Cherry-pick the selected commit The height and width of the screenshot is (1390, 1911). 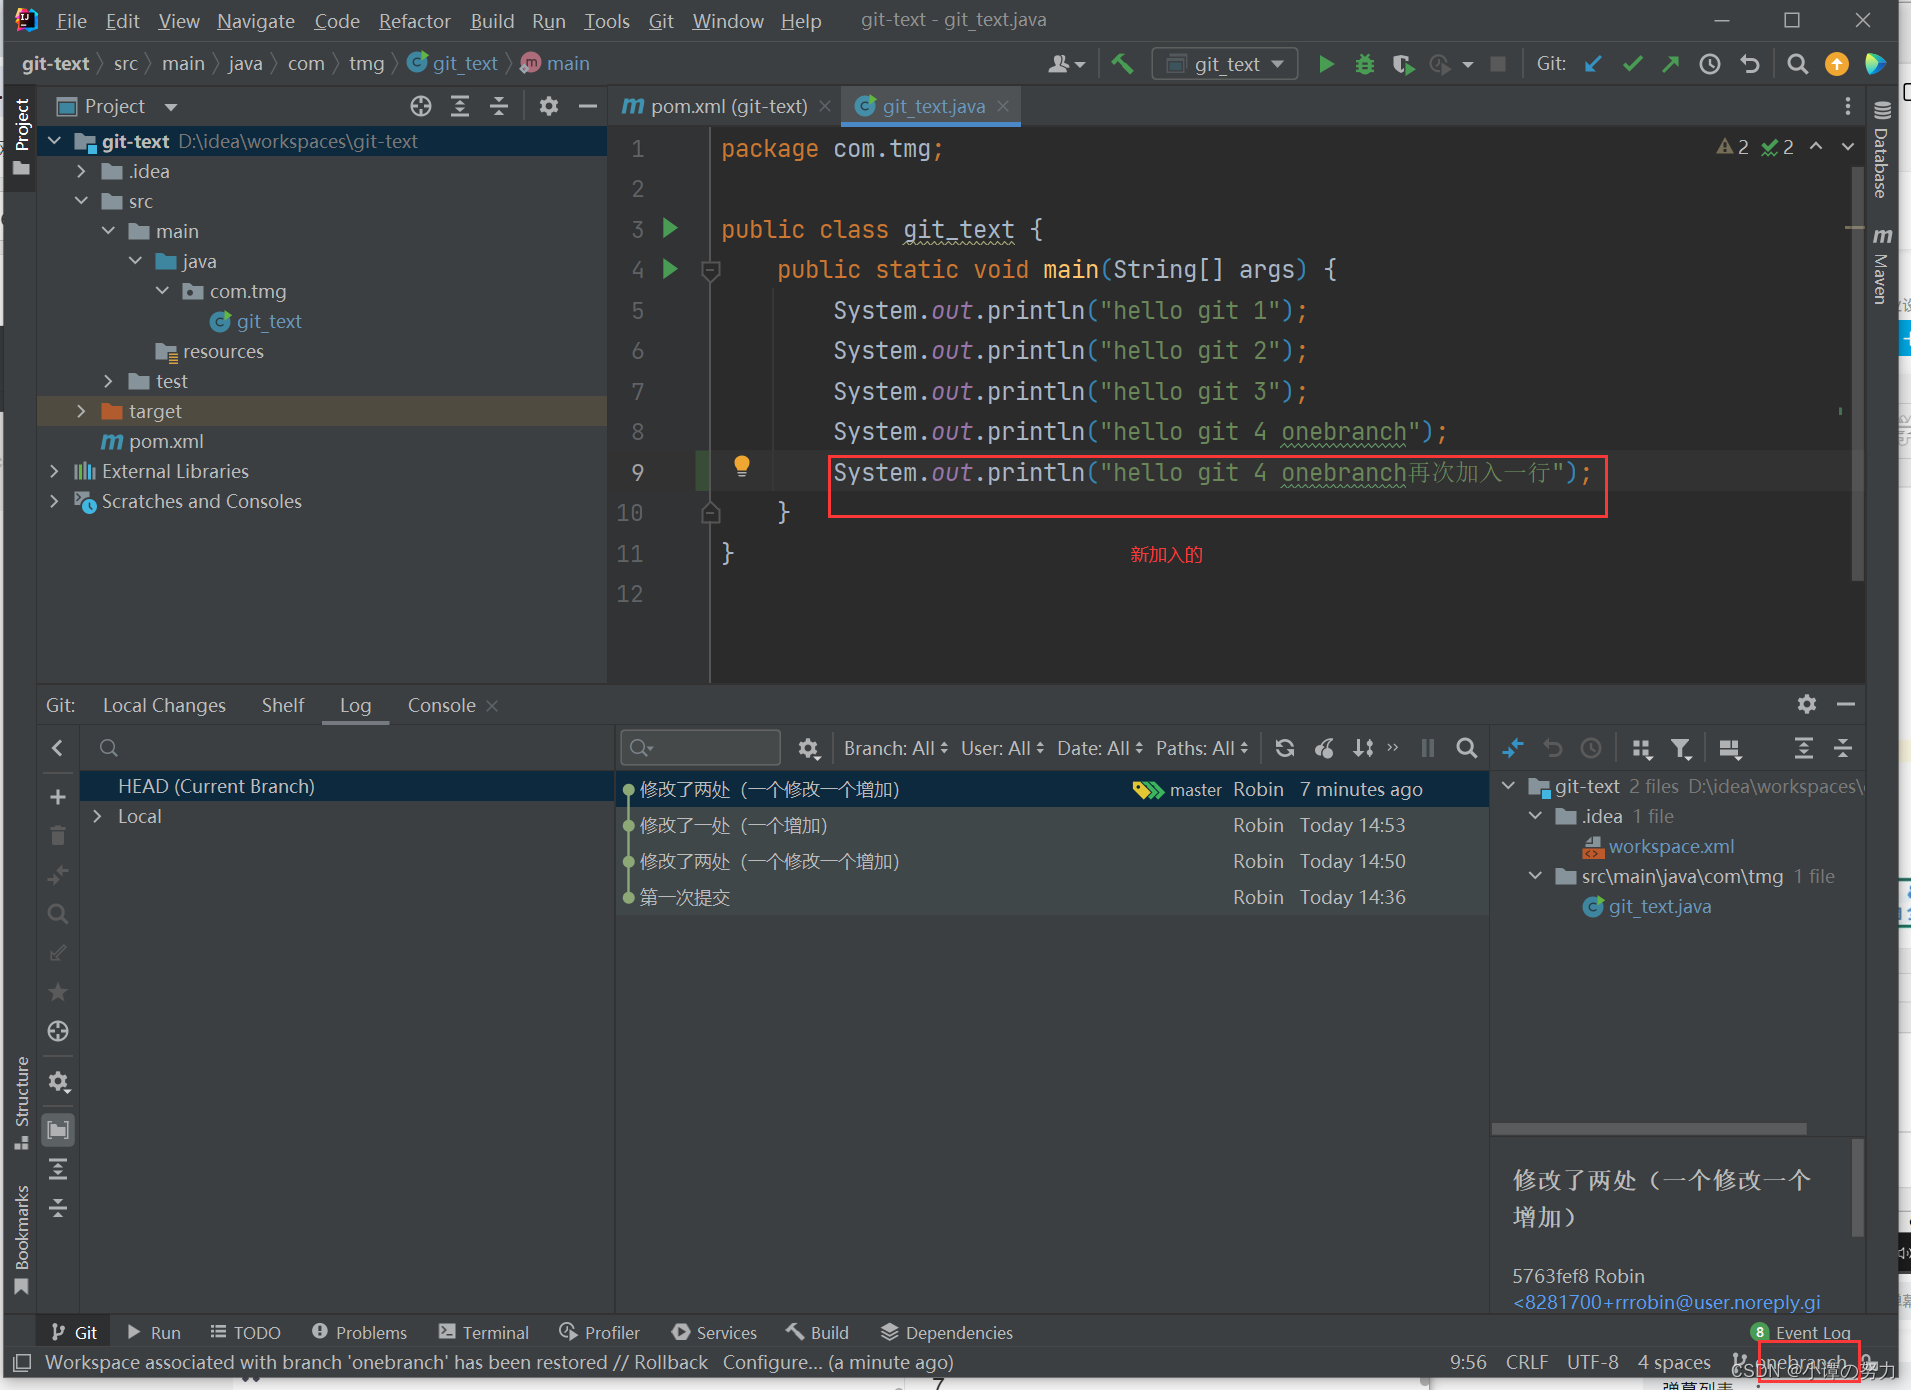(1324, 748)
